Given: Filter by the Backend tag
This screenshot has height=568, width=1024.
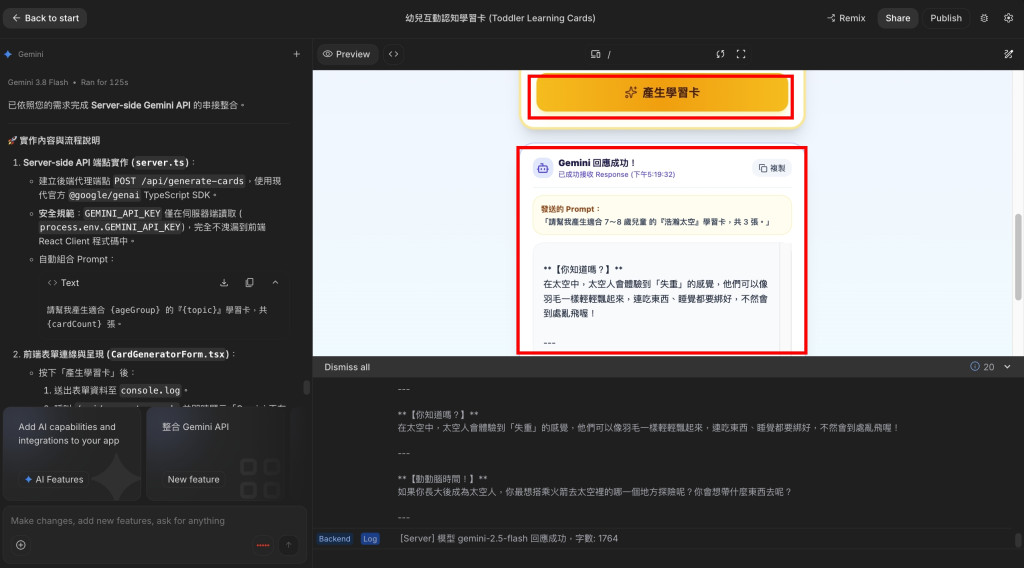Looking at the screenshot, I should (334, 539).
